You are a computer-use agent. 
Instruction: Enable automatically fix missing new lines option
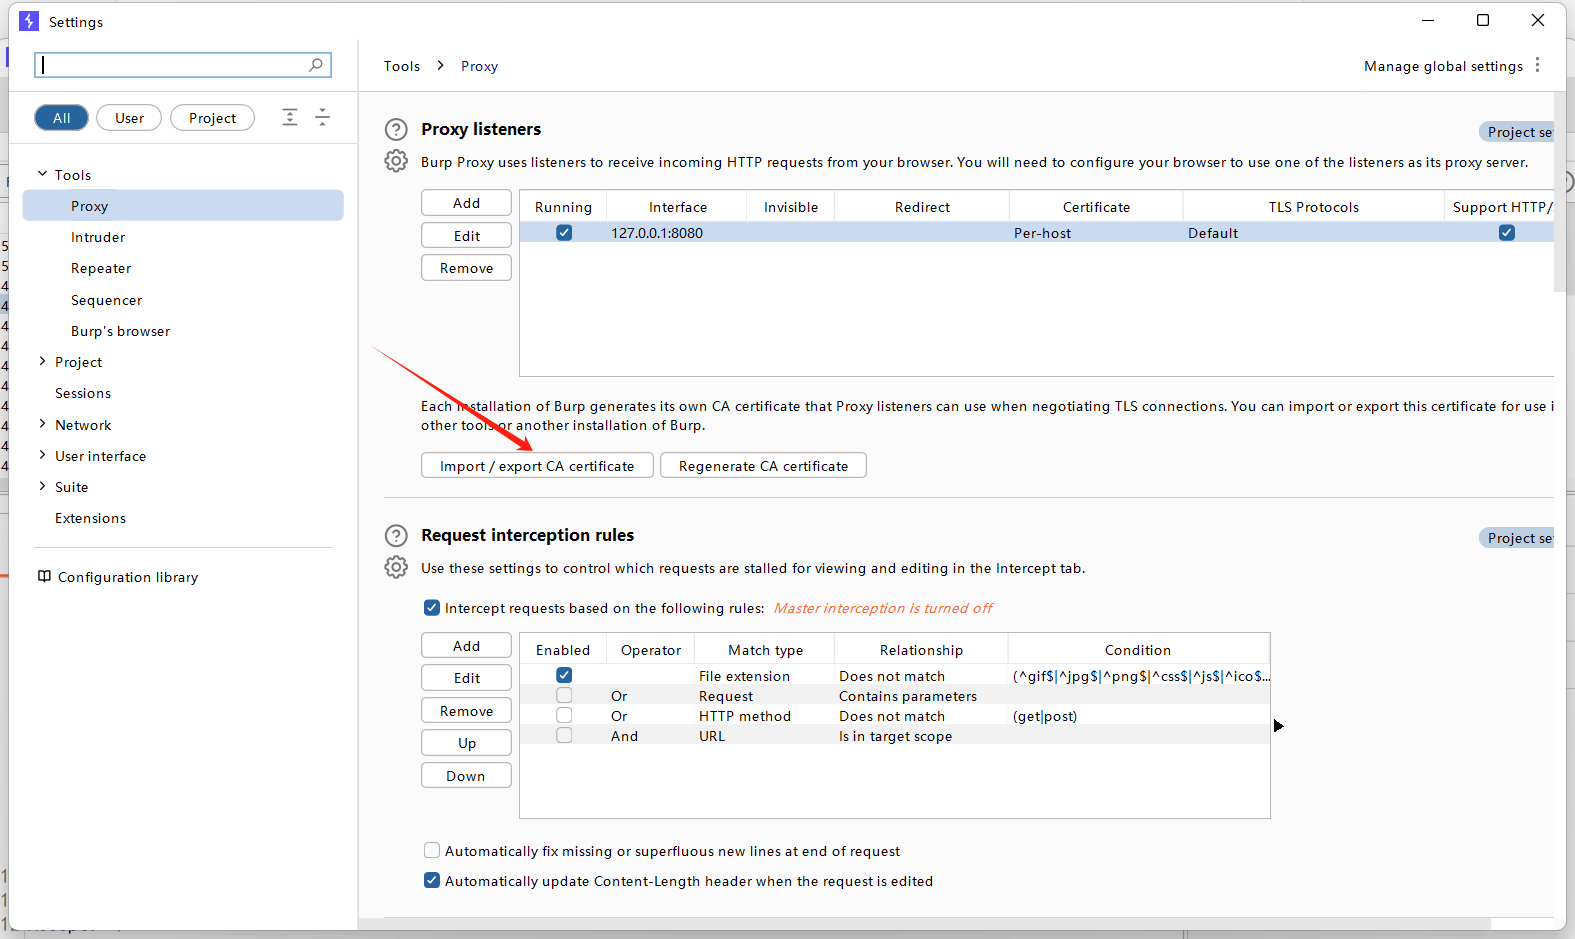click(432, 850)
